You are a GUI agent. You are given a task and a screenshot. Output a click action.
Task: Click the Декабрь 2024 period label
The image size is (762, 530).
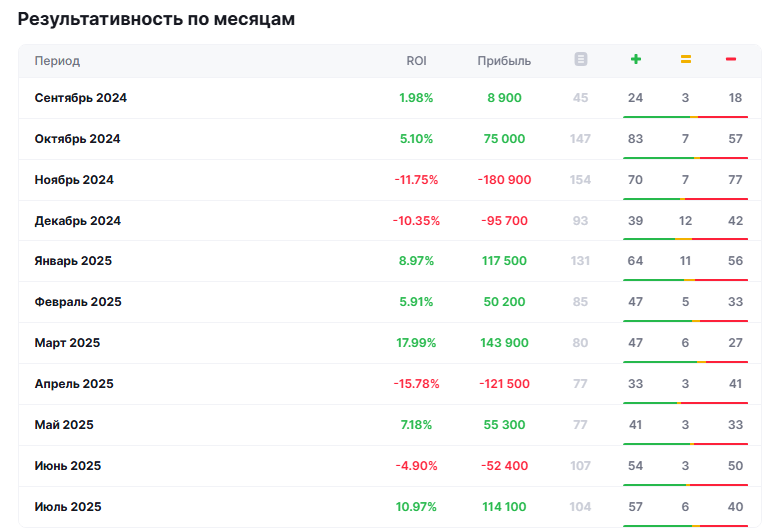78,221
